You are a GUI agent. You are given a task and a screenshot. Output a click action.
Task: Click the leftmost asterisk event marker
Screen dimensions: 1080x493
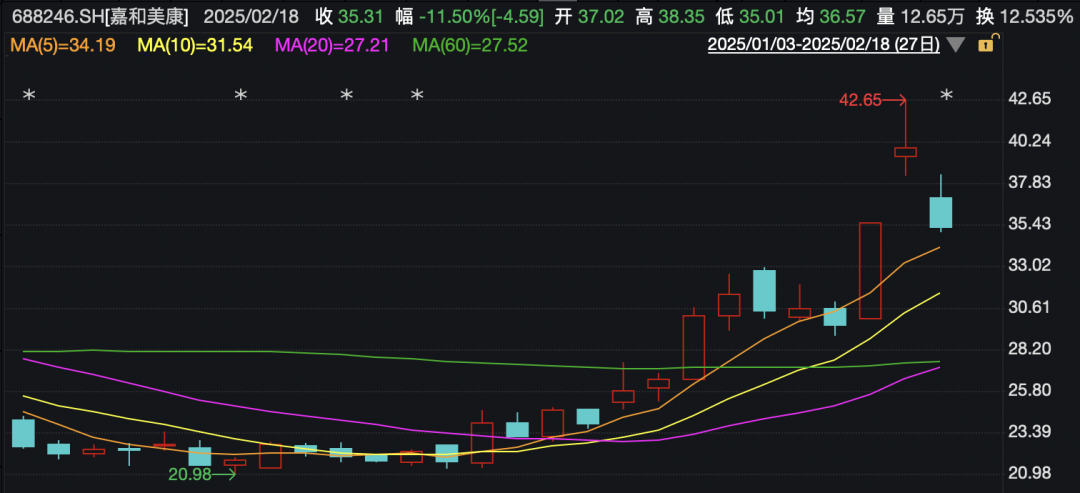(x=28, y=96)
